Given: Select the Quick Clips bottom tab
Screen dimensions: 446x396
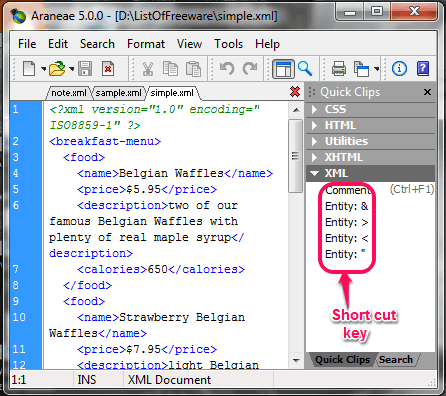Looking at the screenshot, I should point(343,360).
